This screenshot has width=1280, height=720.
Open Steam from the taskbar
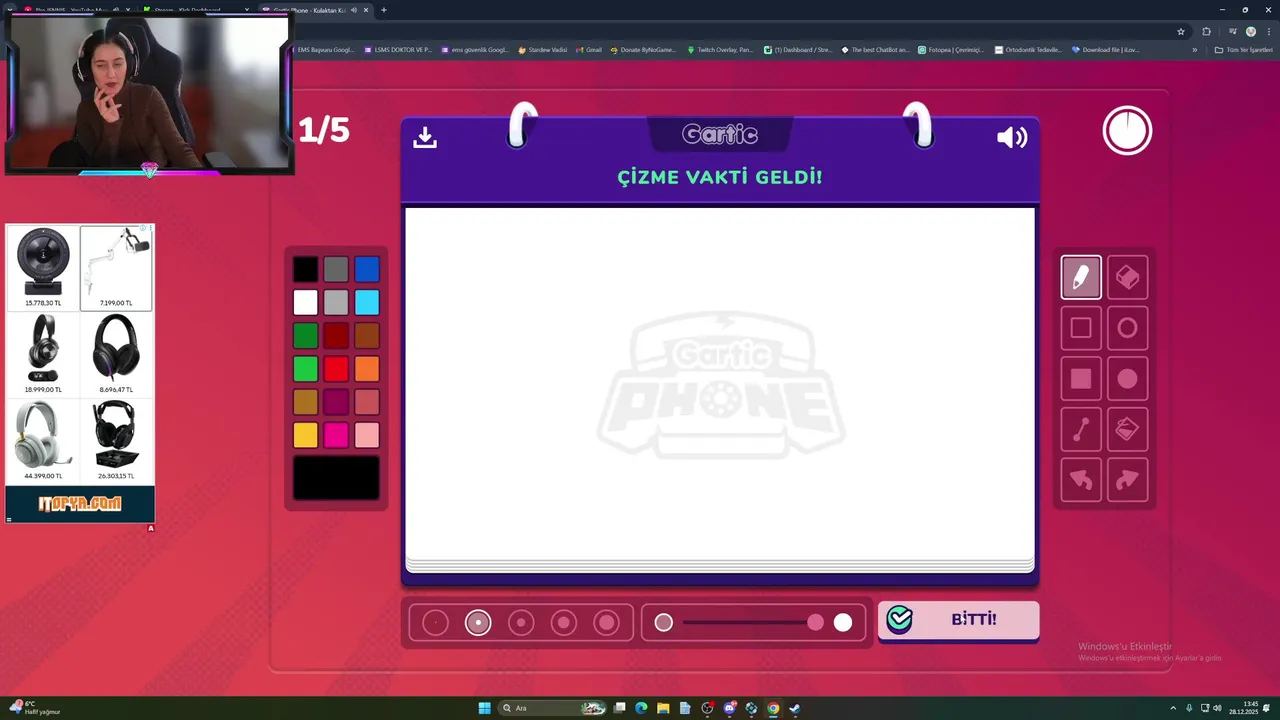tap(795, 708)
